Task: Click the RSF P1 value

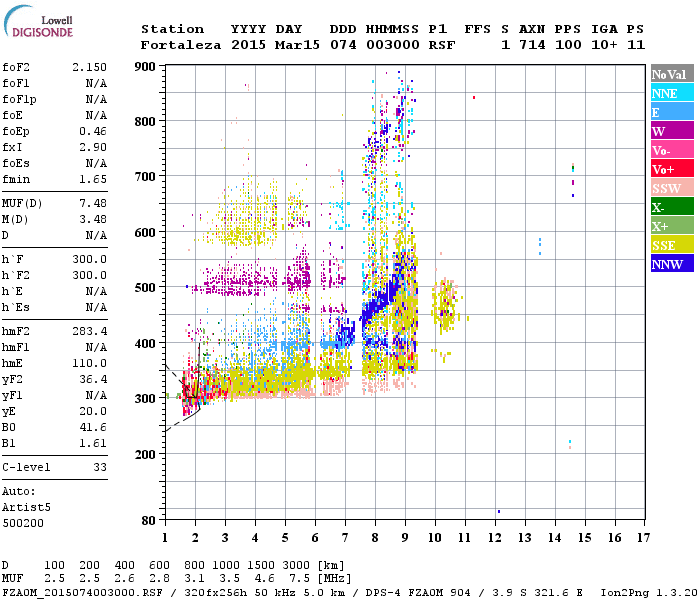Action: click(442, 45)
